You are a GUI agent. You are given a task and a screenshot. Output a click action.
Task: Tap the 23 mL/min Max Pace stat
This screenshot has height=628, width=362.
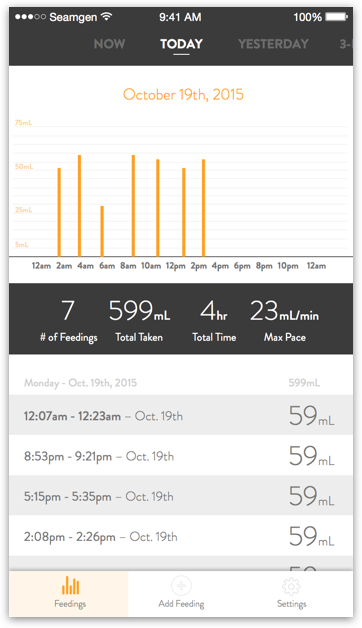(284, 320)
